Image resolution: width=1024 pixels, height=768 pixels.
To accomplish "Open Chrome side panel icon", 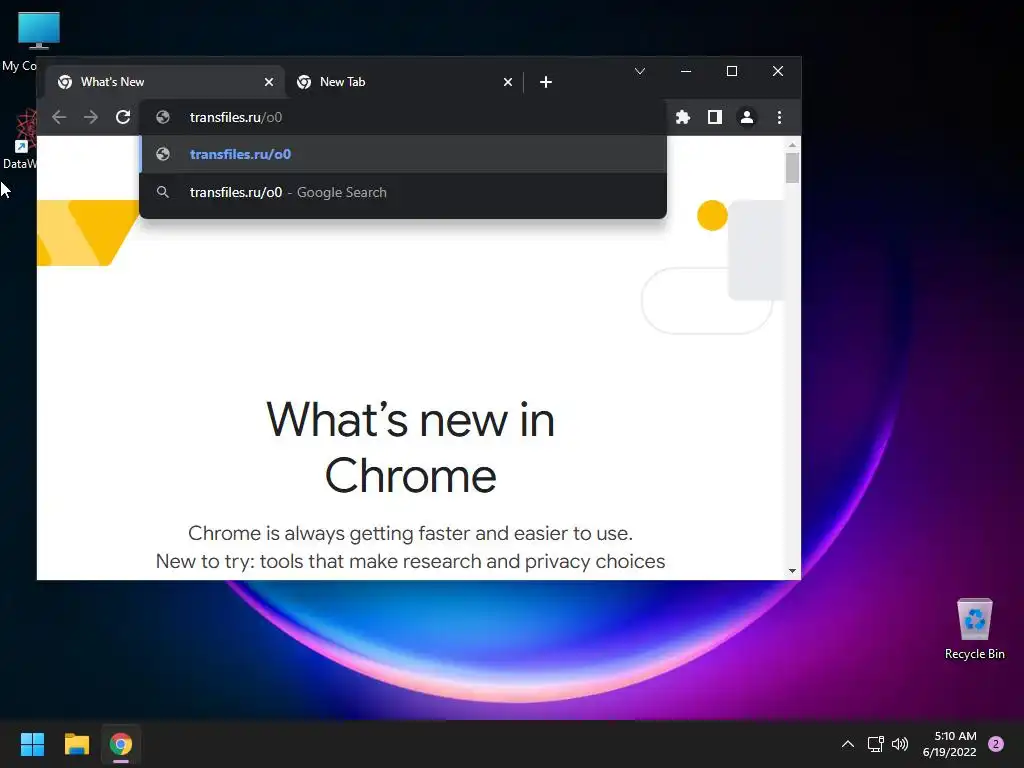I will coord(714,118).
